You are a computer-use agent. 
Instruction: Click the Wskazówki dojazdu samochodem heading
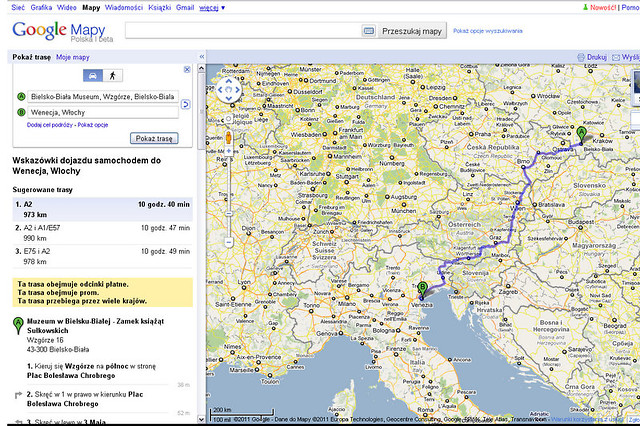(x=87, y=166)
